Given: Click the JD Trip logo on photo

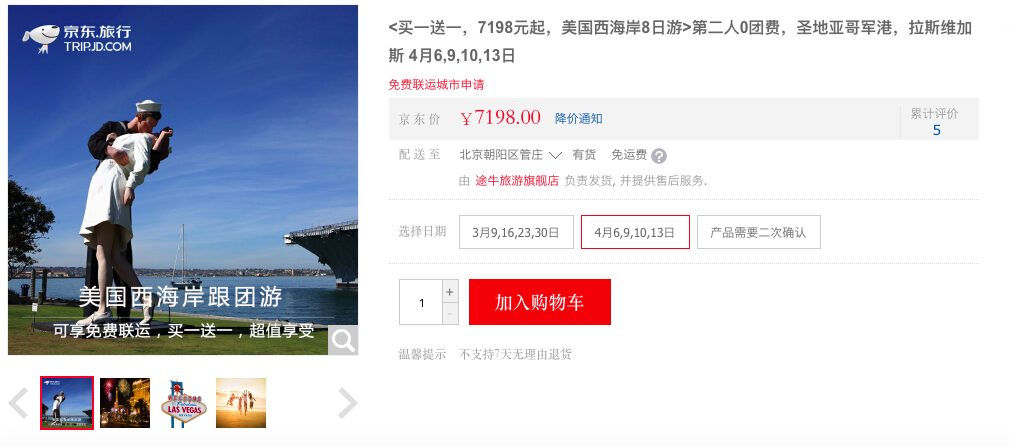Looking at the screenshot, I should coord(77,38).
